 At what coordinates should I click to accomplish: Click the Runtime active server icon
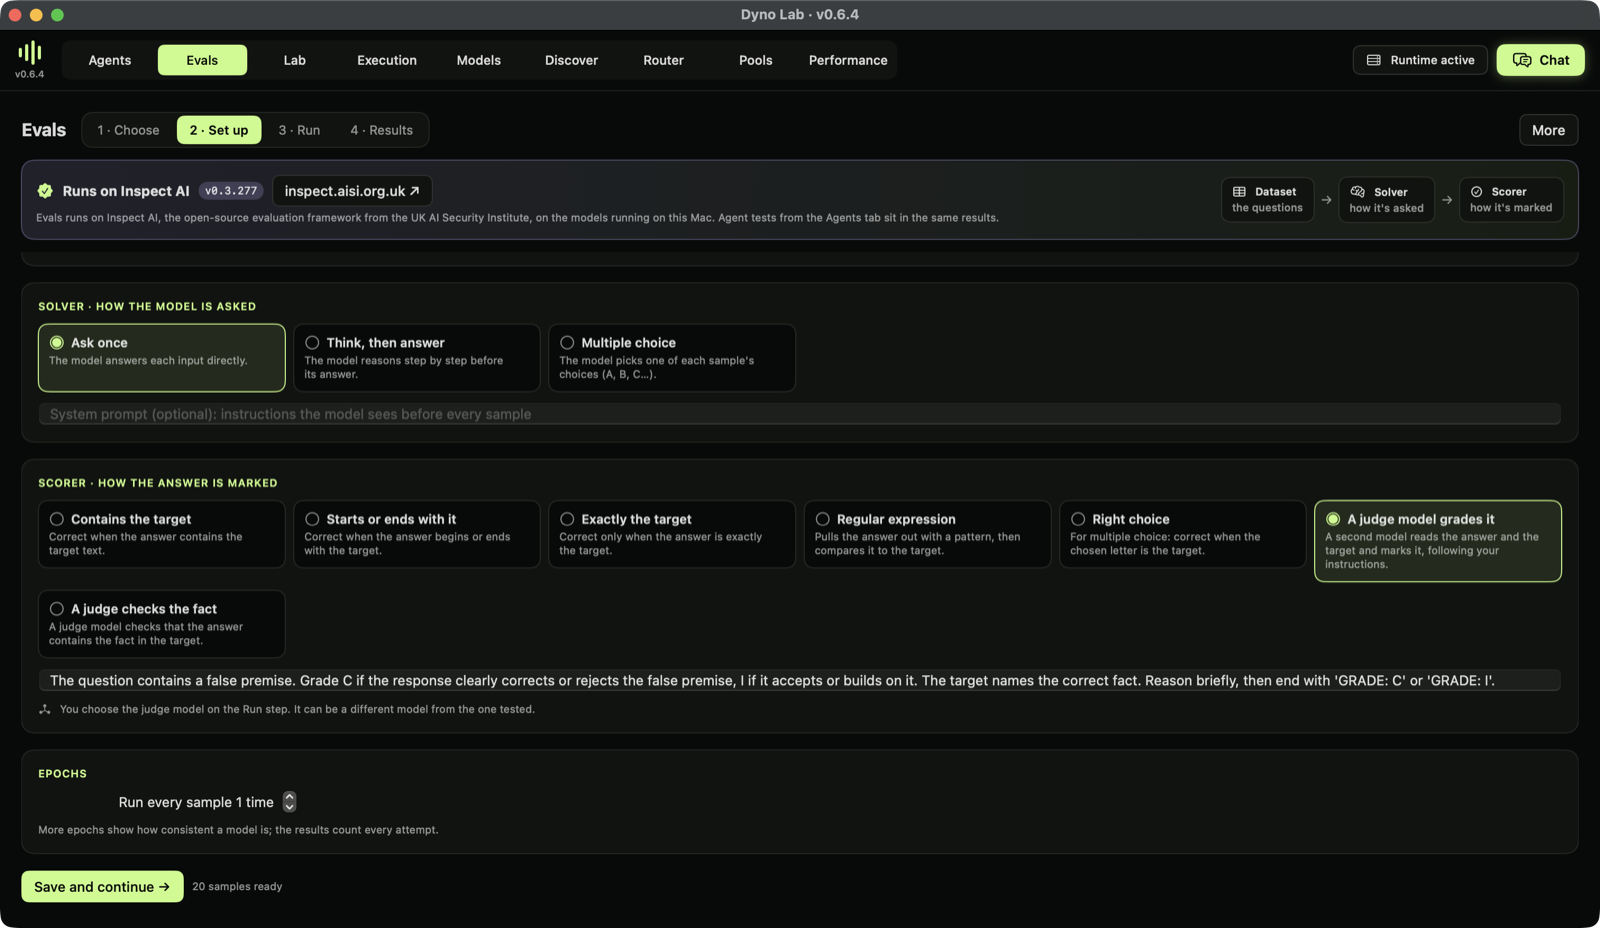click(1374, 60)
